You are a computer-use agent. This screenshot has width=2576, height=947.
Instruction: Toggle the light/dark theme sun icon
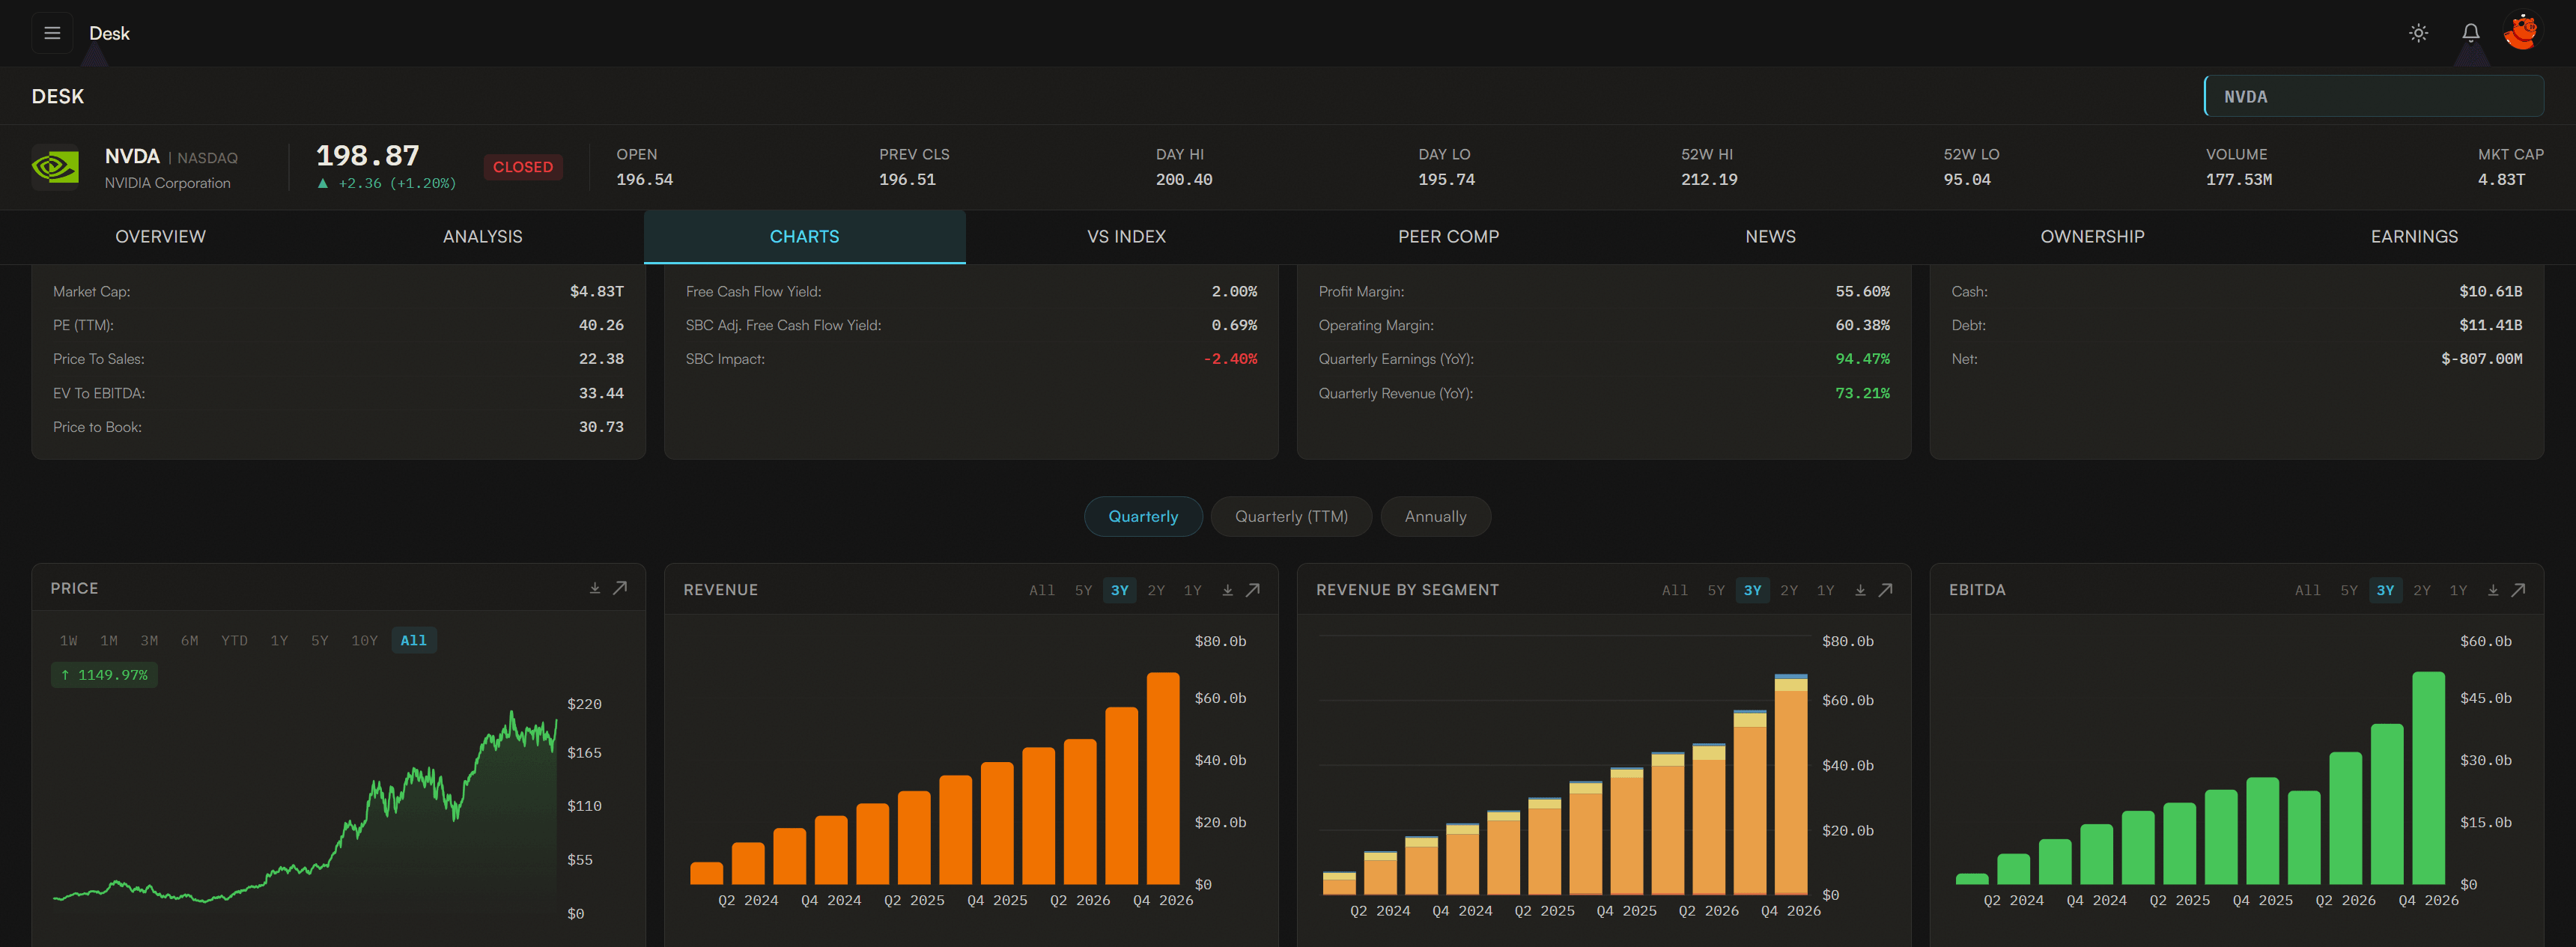click(2418, 33)
